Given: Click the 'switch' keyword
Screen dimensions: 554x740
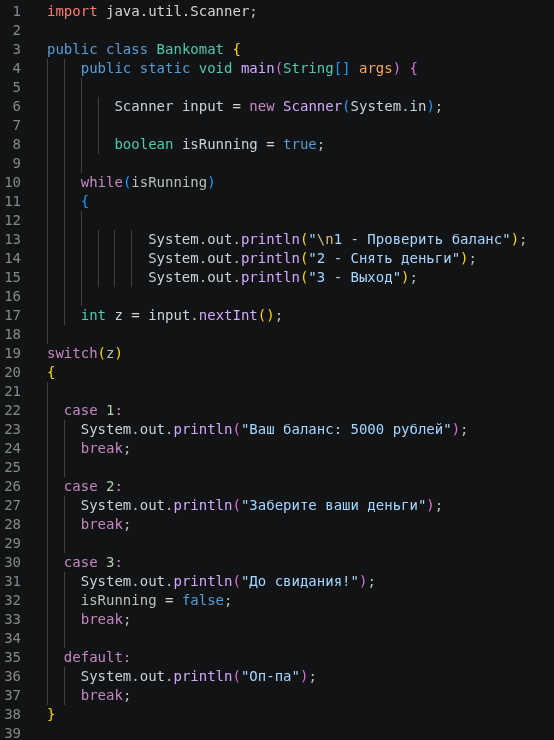Looking at the screenshot, I should (72, 353).
